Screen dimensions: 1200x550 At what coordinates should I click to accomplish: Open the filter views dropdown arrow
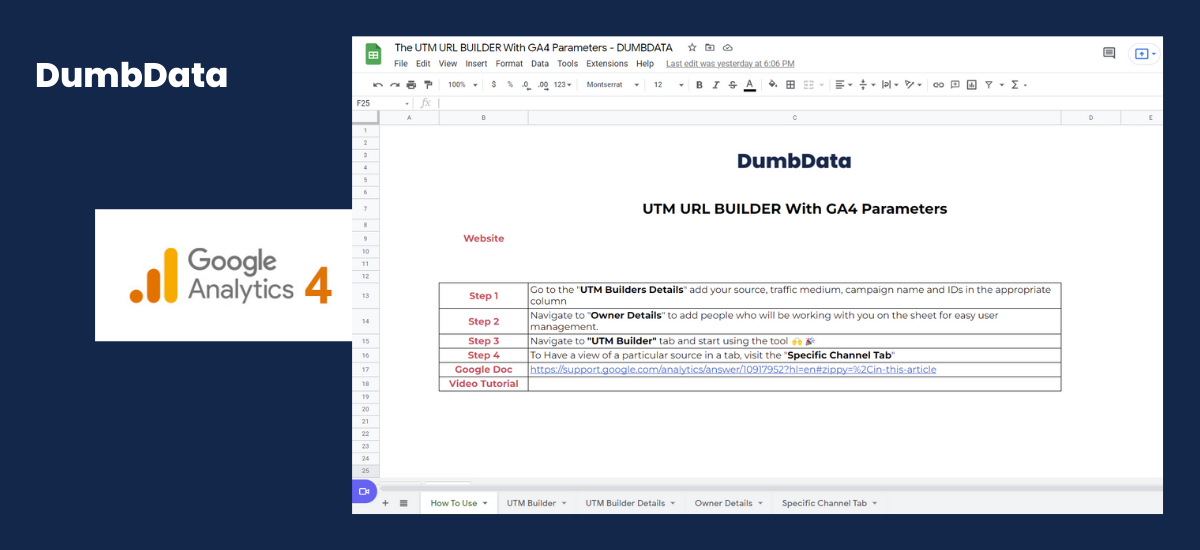(1002, 85)
